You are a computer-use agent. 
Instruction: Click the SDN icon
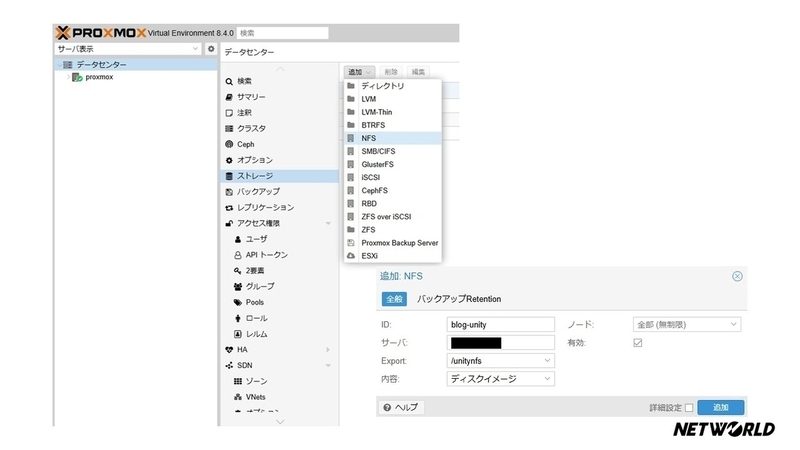(229, 366)
